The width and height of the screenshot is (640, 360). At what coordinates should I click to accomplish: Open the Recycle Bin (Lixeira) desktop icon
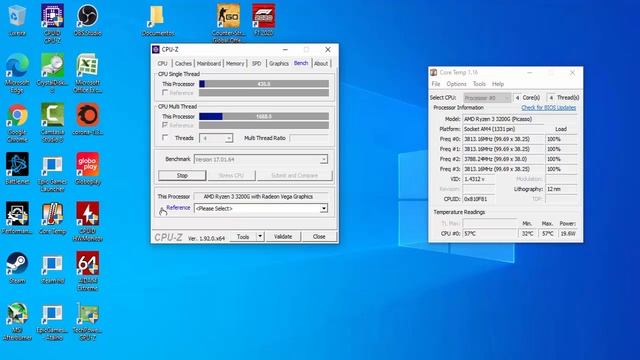pos(17,20)
